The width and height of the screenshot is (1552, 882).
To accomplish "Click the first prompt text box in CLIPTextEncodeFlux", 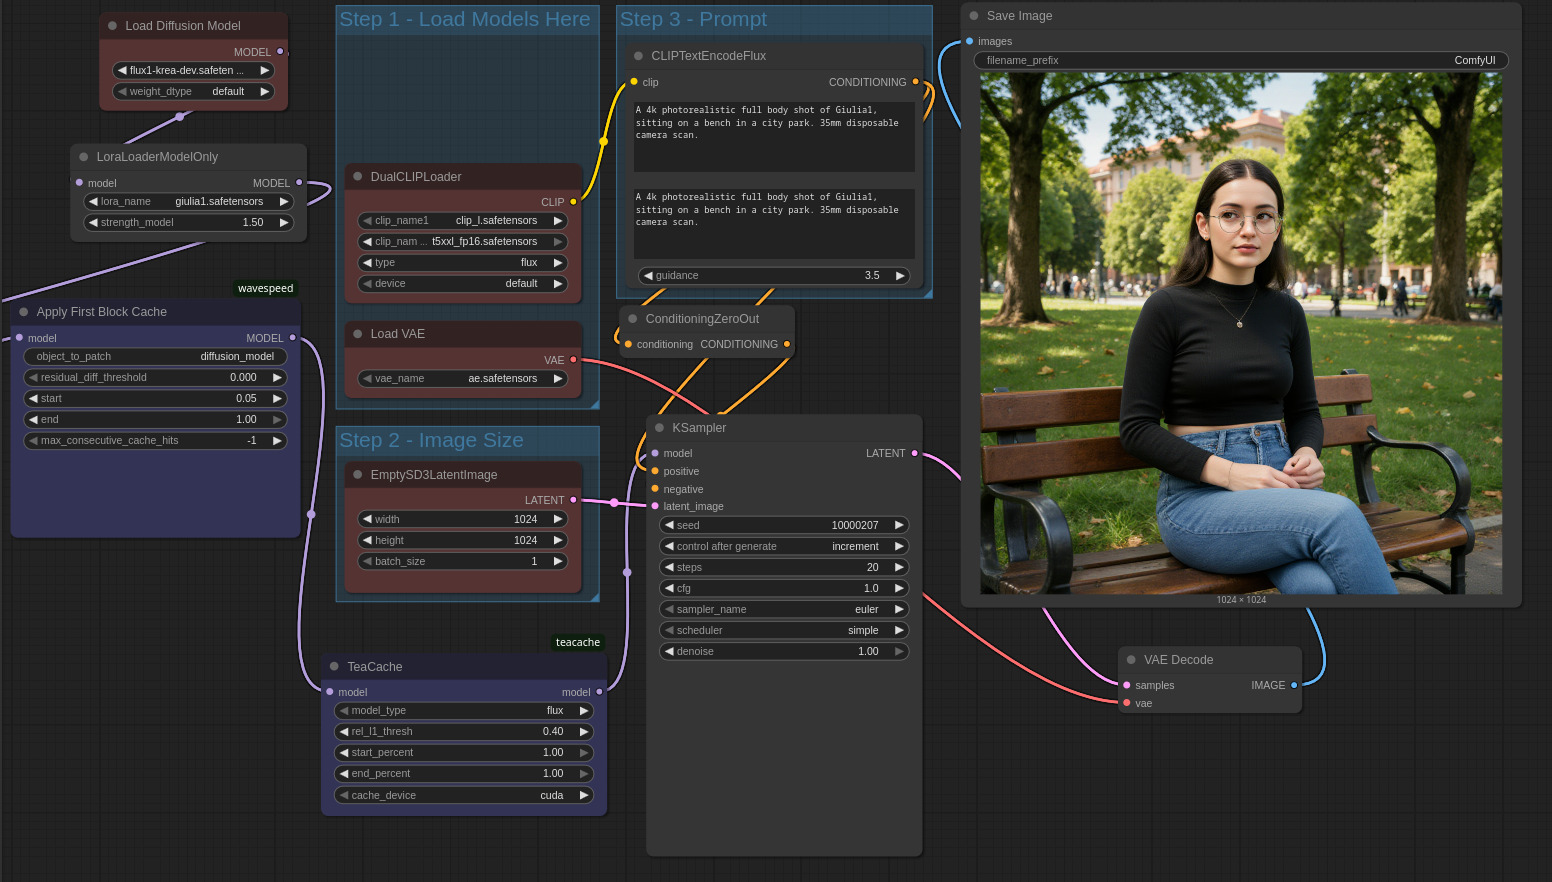I will pyautogui.click(x=774, y=136).
